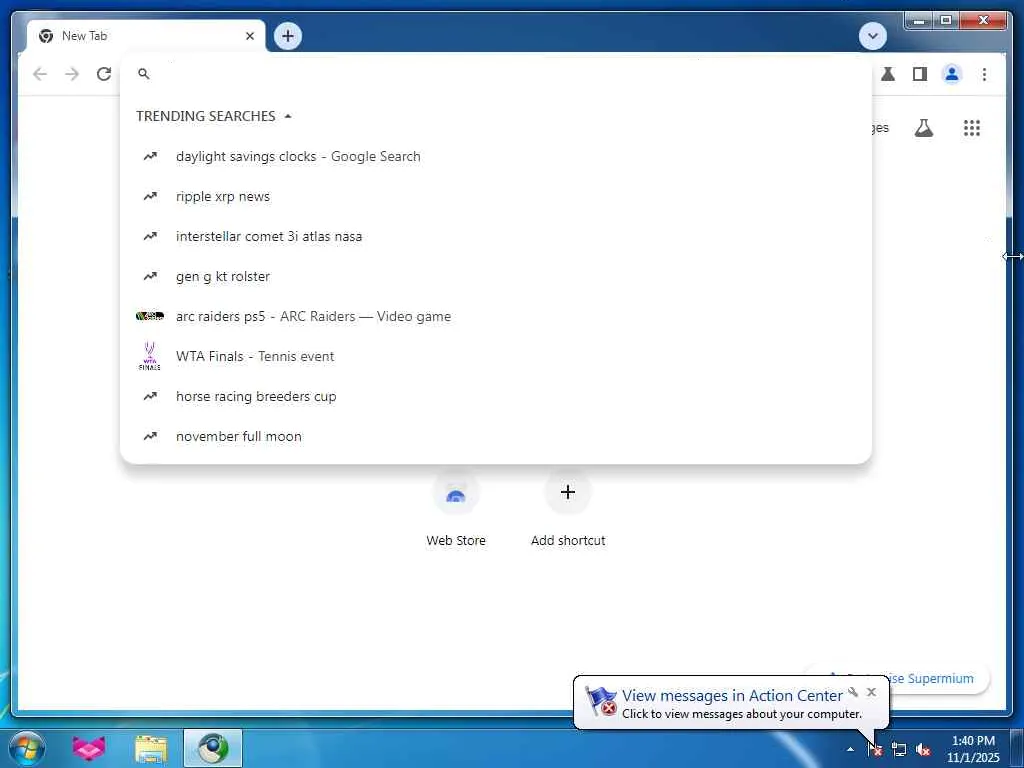The image size is (1024, 768).
Task: Close the Action Center notification balloon
Action: point(871,692)
